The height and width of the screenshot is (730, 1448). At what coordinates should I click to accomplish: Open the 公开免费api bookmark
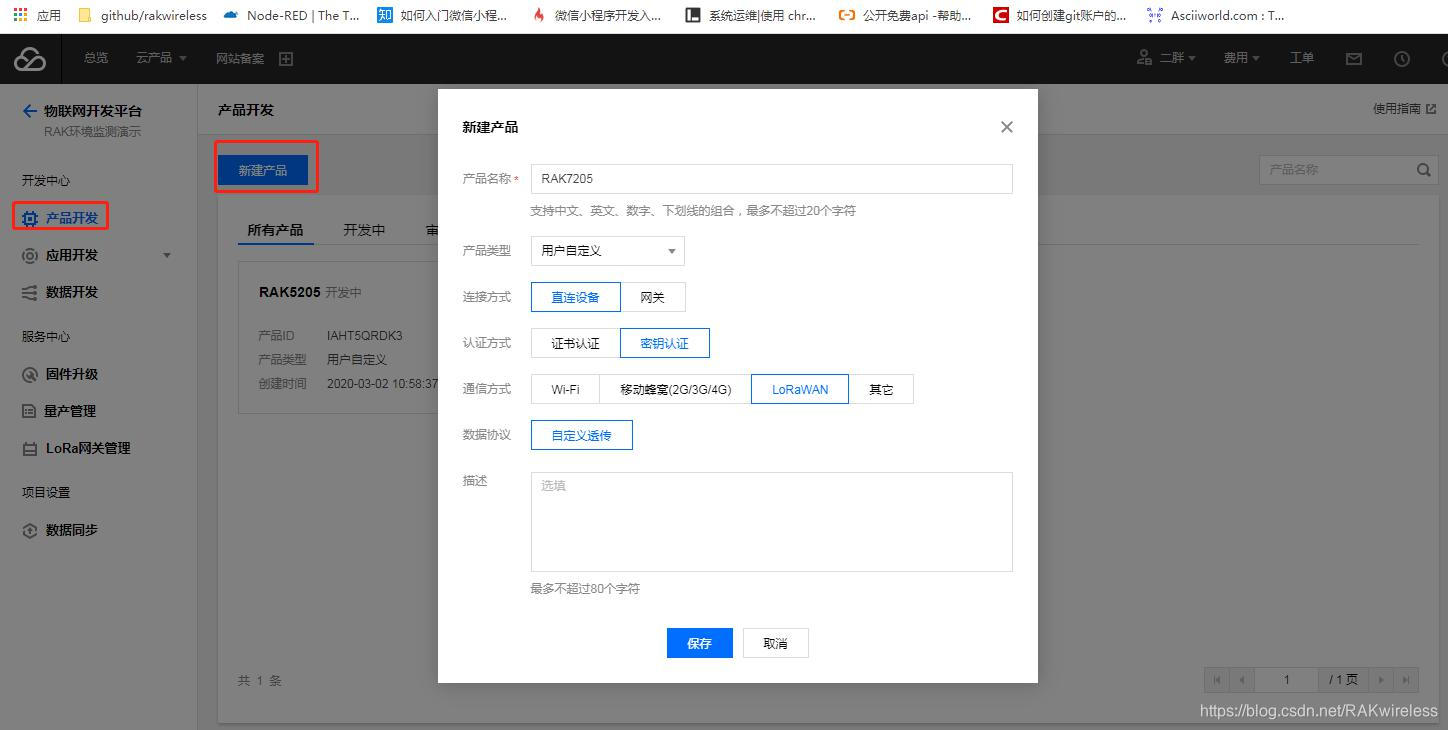pyautogui.click(x=905, y=15)
